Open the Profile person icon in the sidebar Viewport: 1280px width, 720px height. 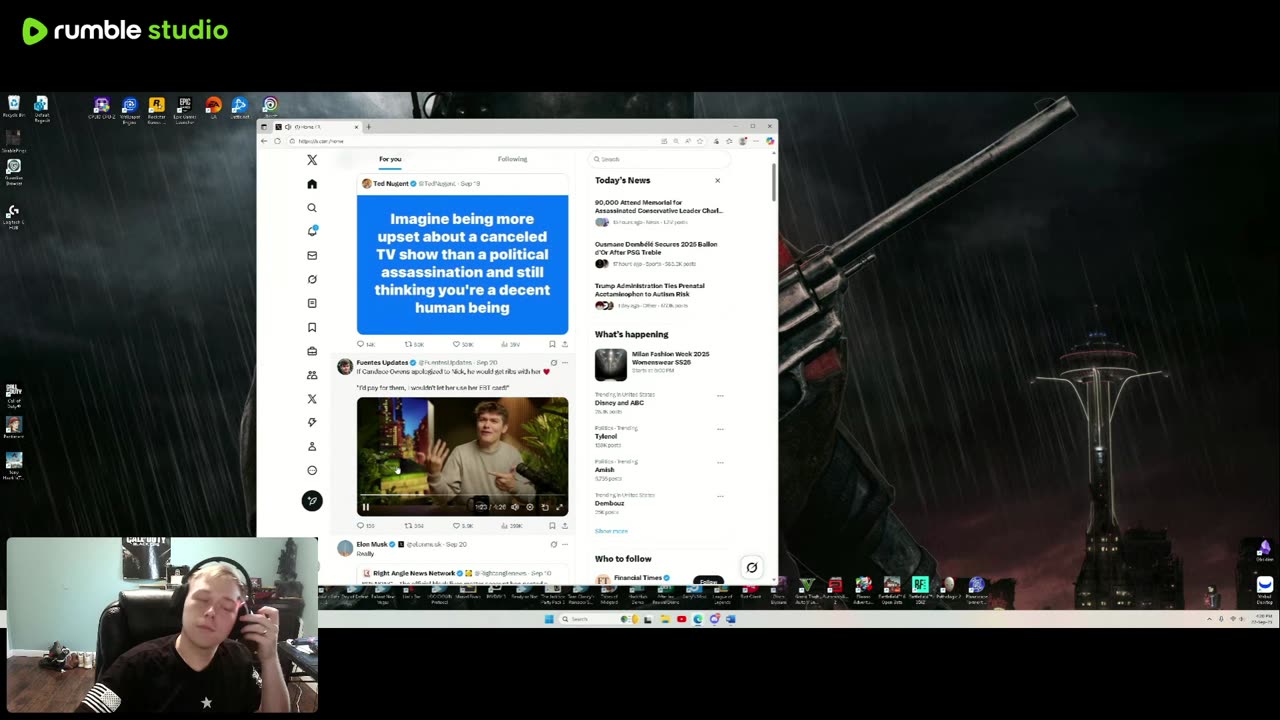312,446
